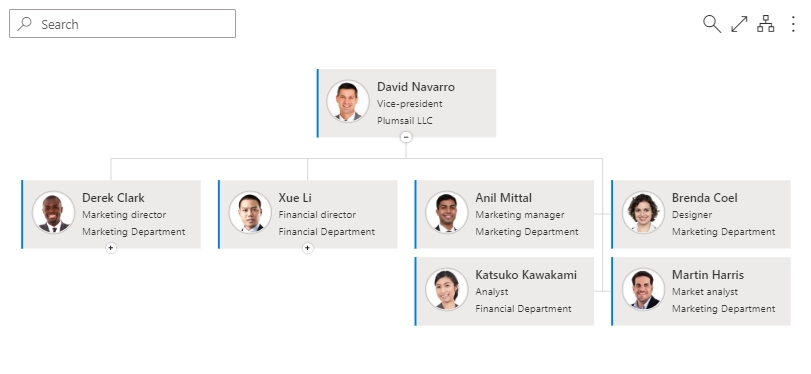
Task: Toggle full screen with the diagonal arrows icon
Action: click(739, 24)
